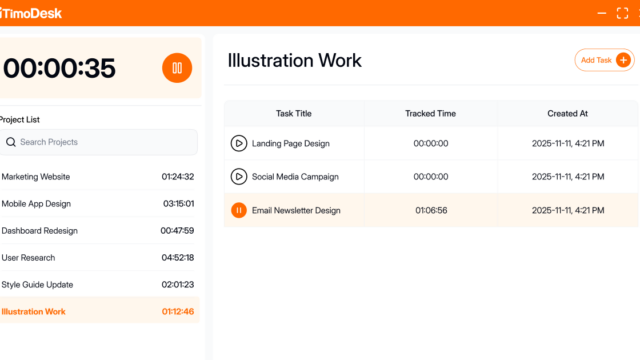The width and height of the screenshot is (640, 360).
Task: Click Landing Page Design's created date
Action: (x=568, y=143)
